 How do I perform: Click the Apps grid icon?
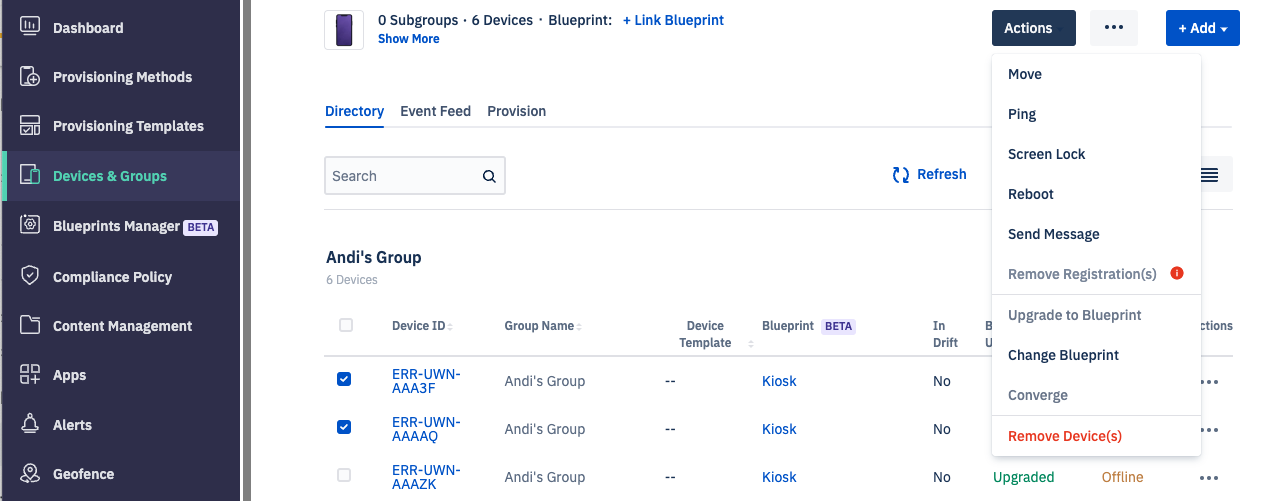point(30,375)
